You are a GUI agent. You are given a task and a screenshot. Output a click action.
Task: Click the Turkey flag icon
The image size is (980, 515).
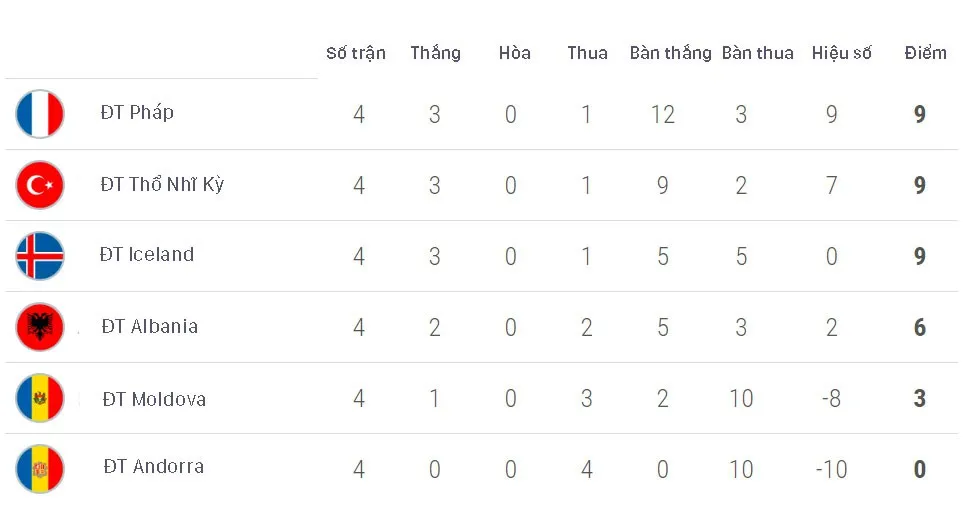40,185
